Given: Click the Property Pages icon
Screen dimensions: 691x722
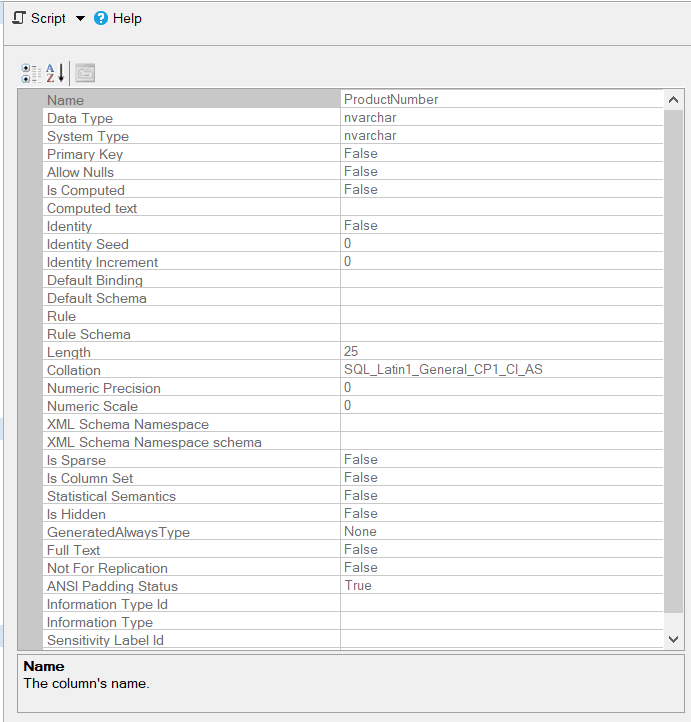Looking at the screenshot, I should [x=85, y=73].
